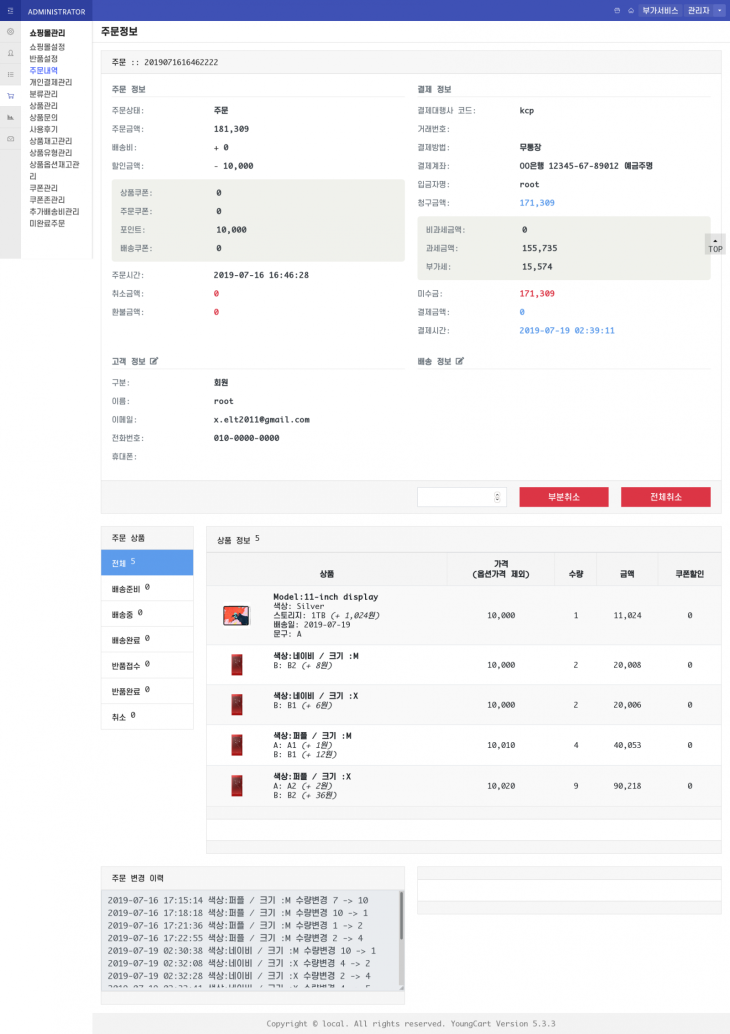
Task: Open 미완료주문 in side menu
Action: point(47,224)
